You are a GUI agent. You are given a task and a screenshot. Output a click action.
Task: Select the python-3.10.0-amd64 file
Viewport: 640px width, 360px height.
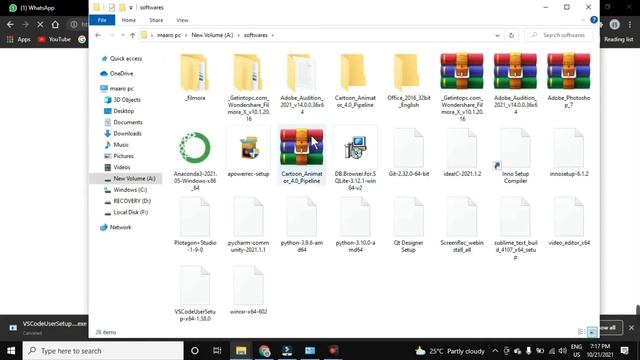355,225
